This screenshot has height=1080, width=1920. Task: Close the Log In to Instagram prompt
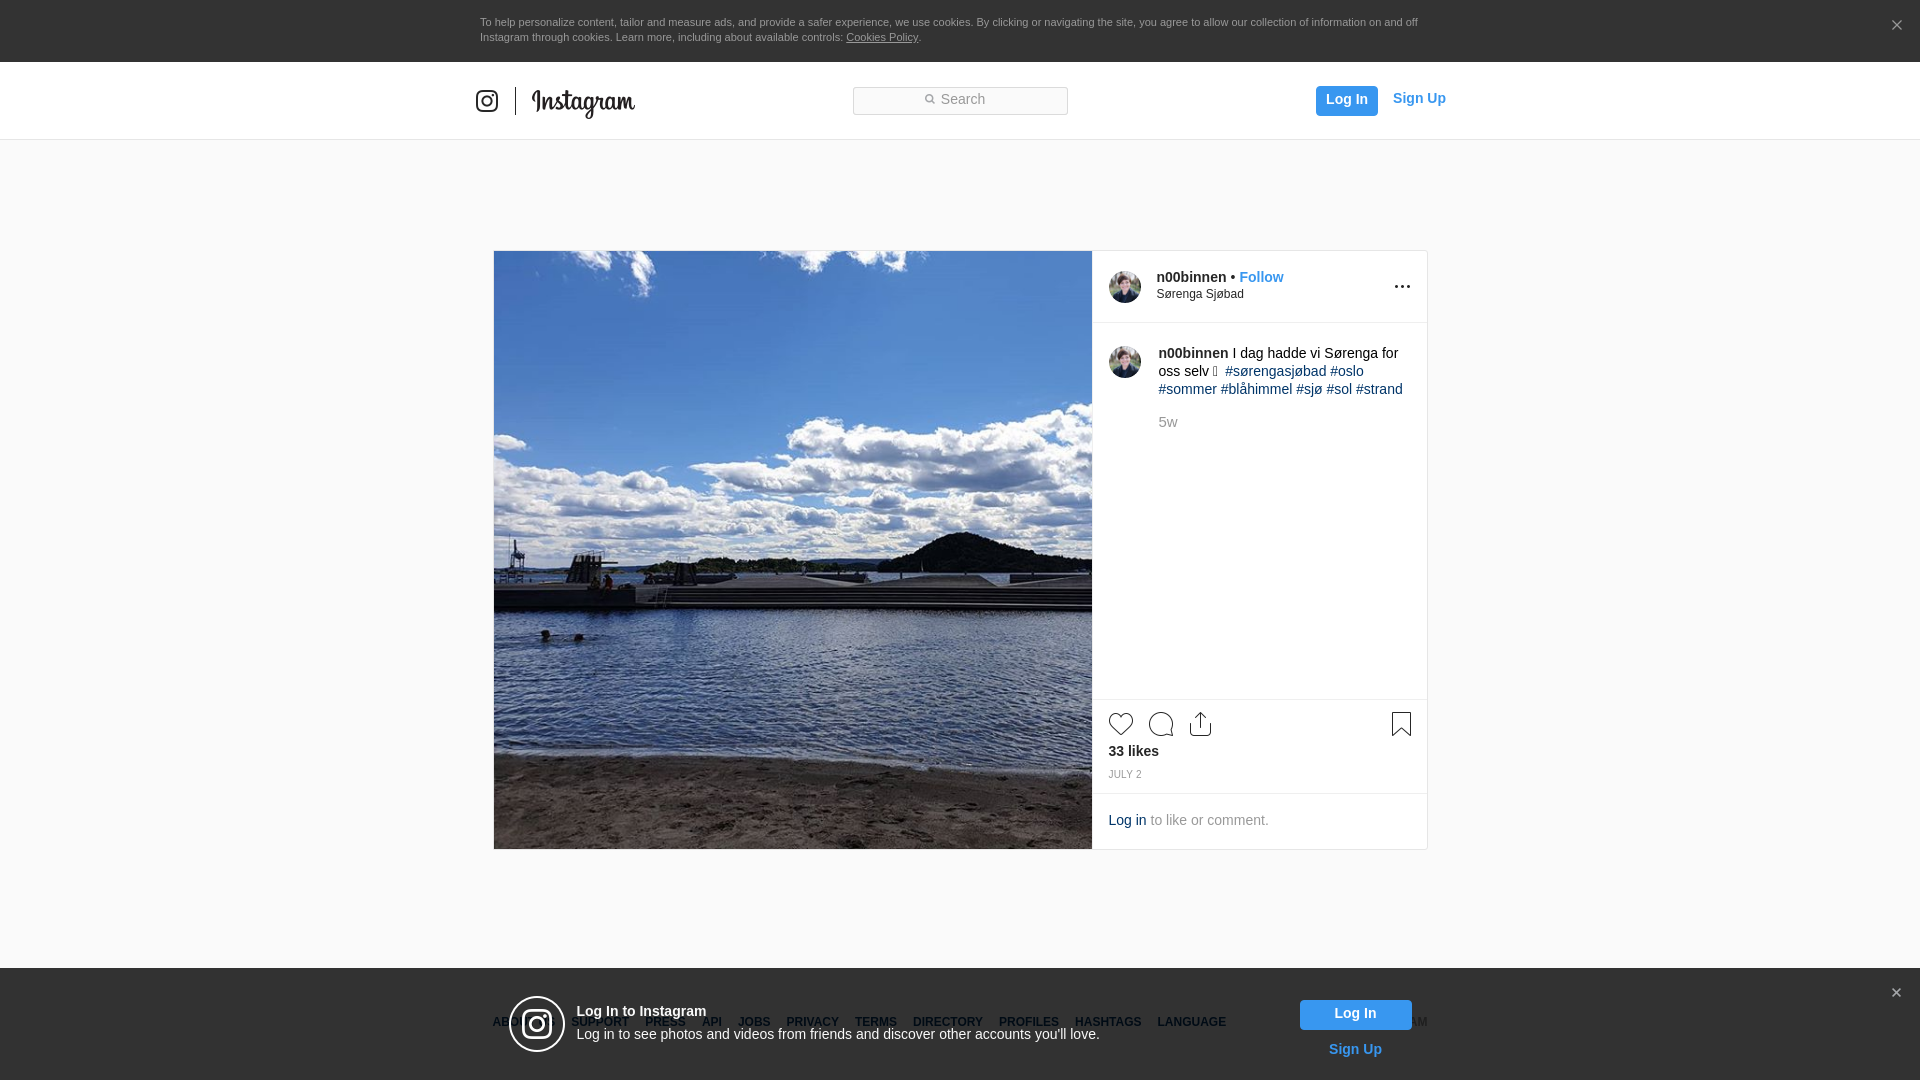(1896, 993)
